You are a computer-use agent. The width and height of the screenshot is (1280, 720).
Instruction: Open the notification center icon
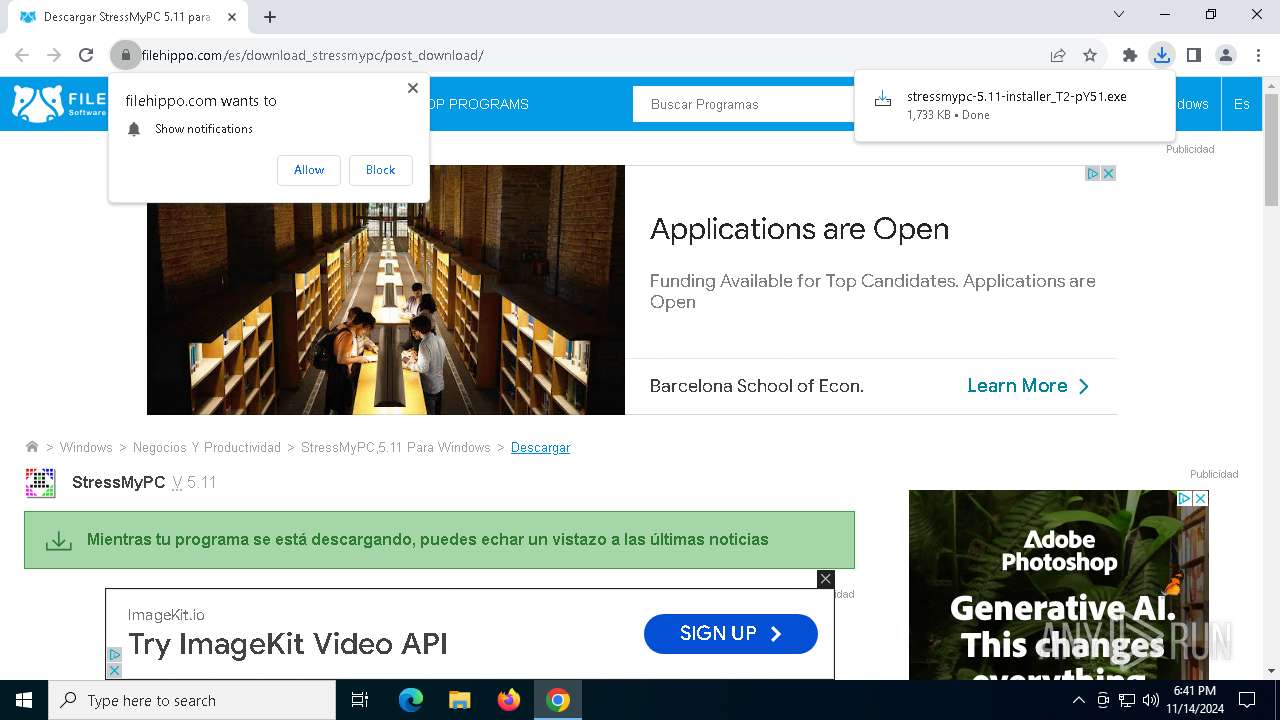pyautogui.click(x=1247, y=700)
